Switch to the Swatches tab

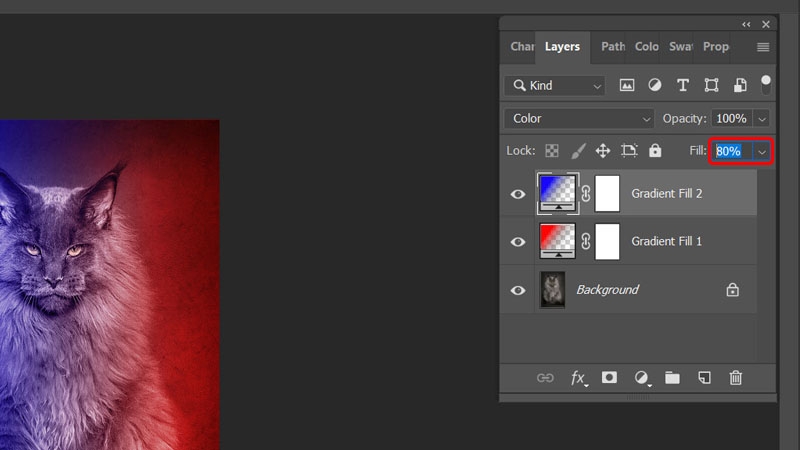tap(681, 46)
